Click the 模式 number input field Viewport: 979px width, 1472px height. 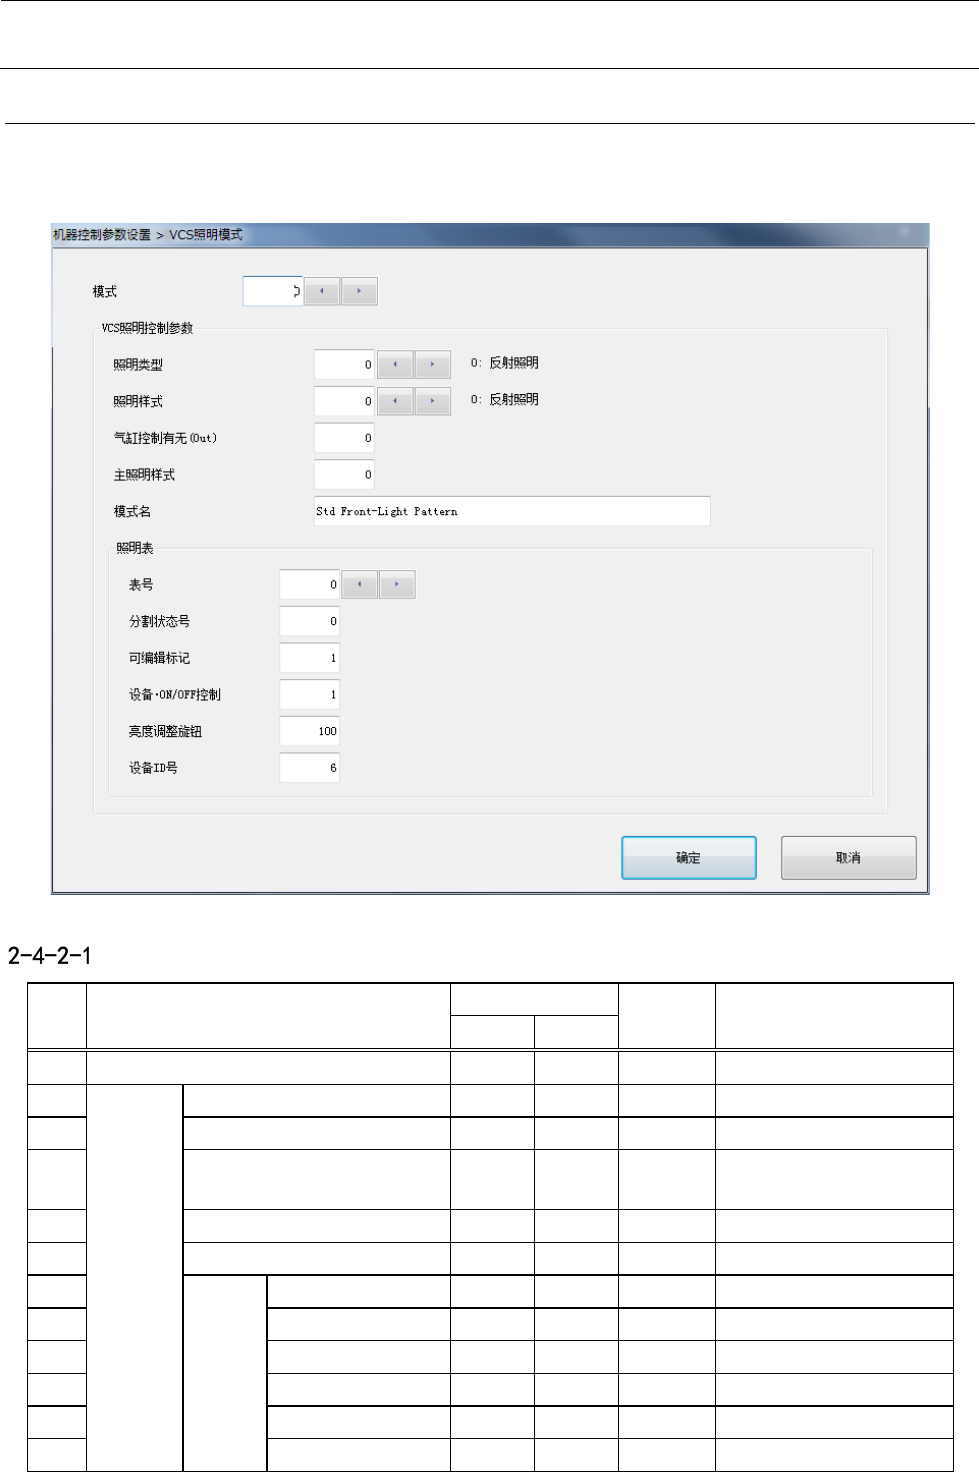(273, 291)
